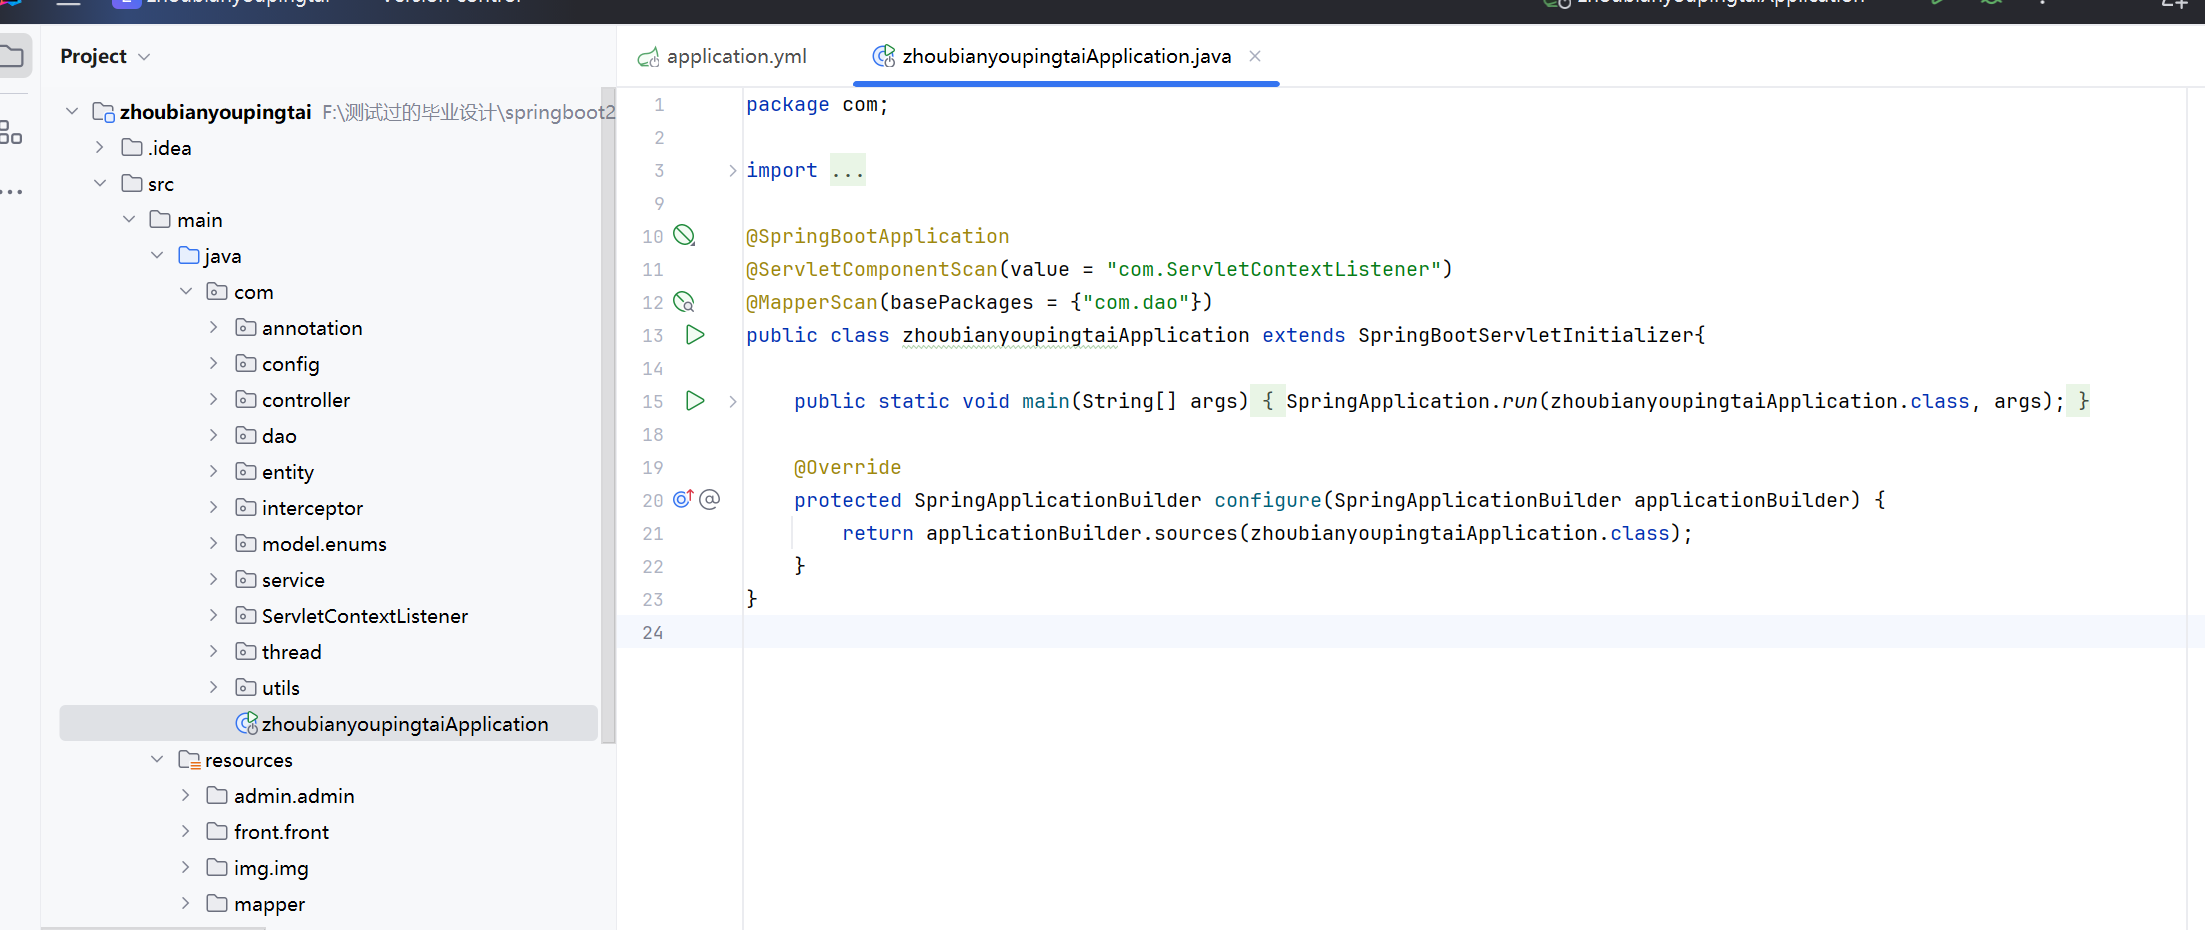Click the application.yml tab file icon

648,57
